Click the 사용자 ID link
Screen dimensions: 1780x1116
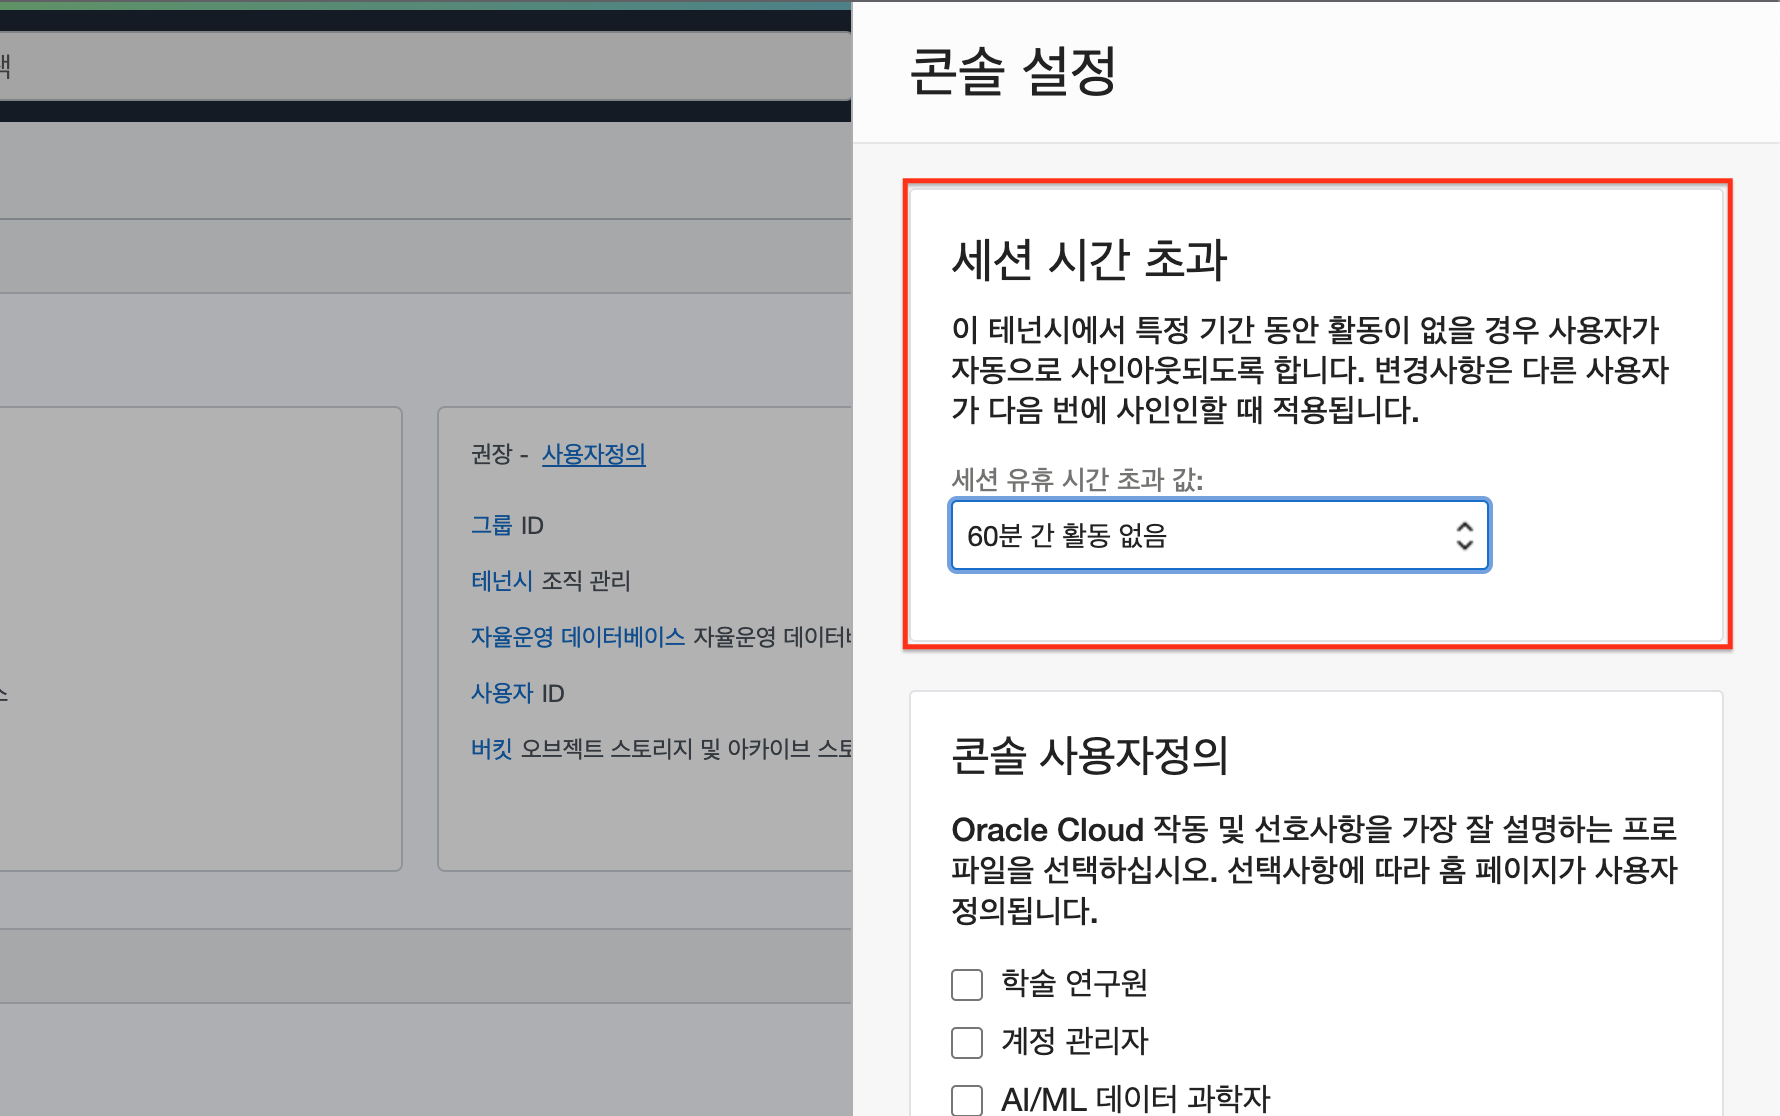pos(501,693)
